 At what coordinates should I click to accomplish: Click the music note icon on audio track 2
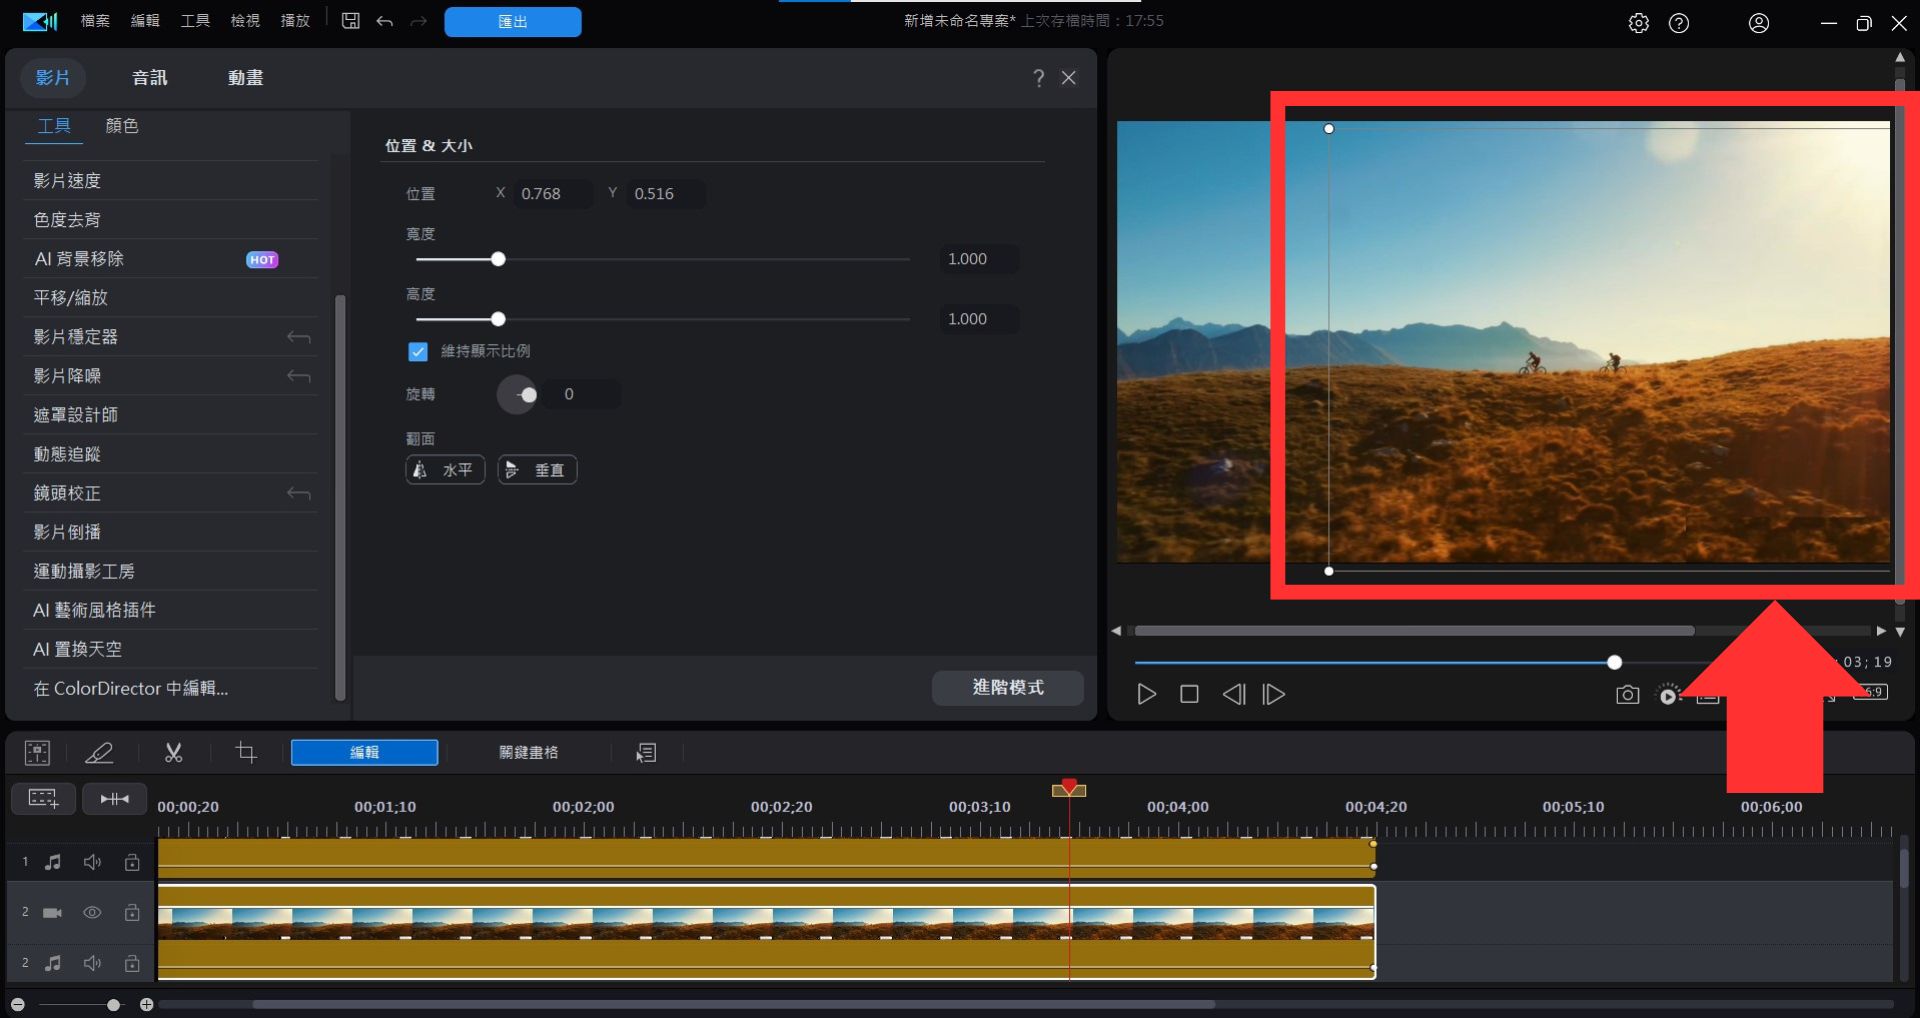coord(53,963)
